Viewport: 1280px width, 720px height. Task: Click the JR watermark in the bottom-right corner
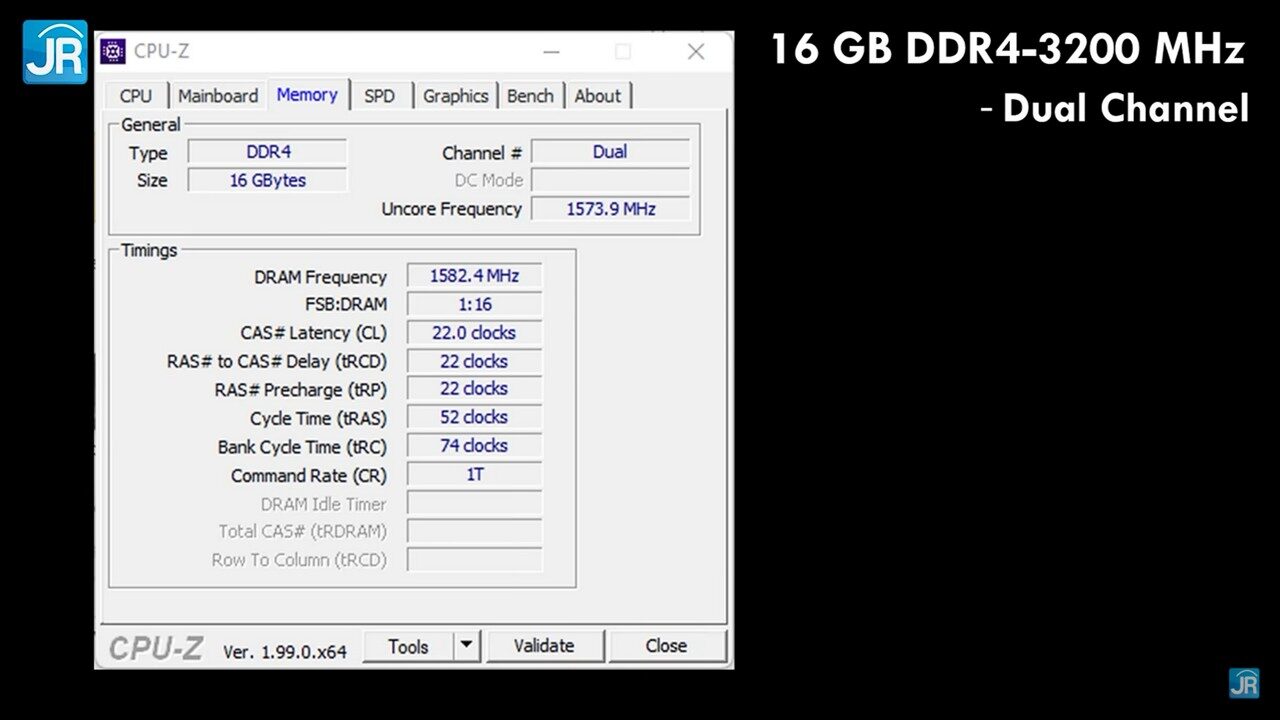1246,685
